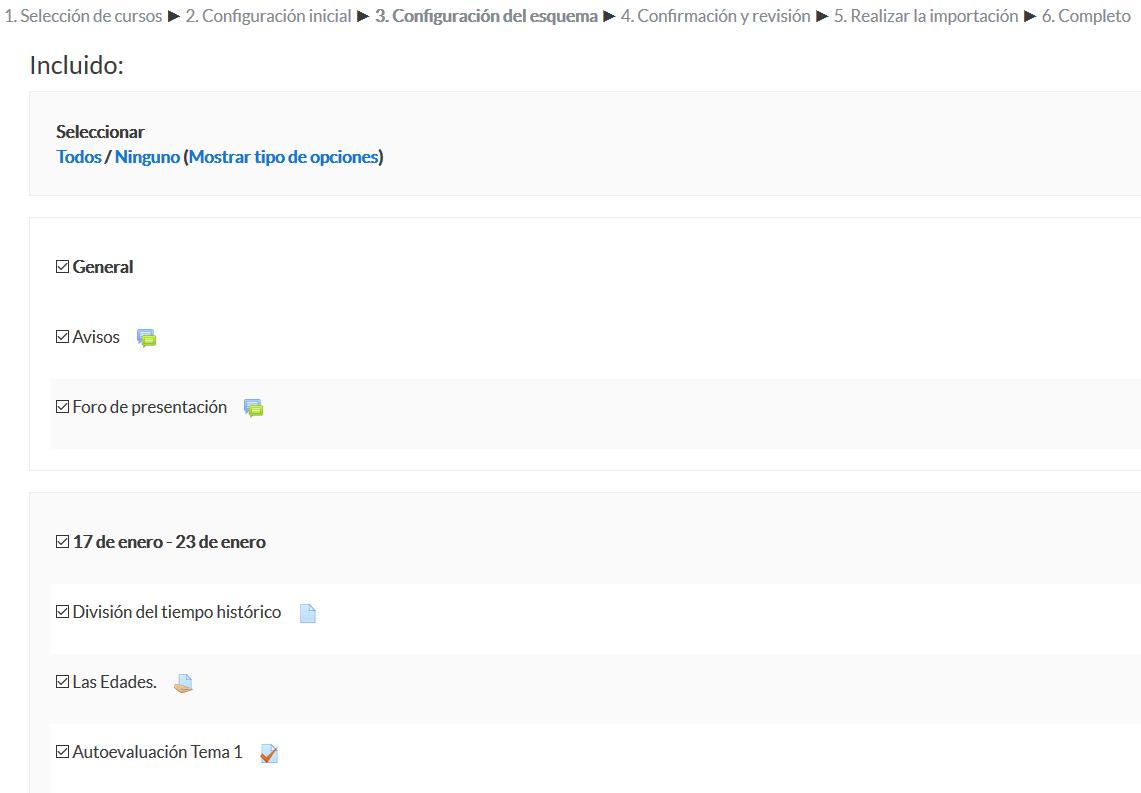Click step 6. Completo
Image resolution: width=1141 pixels, height=793 pixels.
point(1086,16)
